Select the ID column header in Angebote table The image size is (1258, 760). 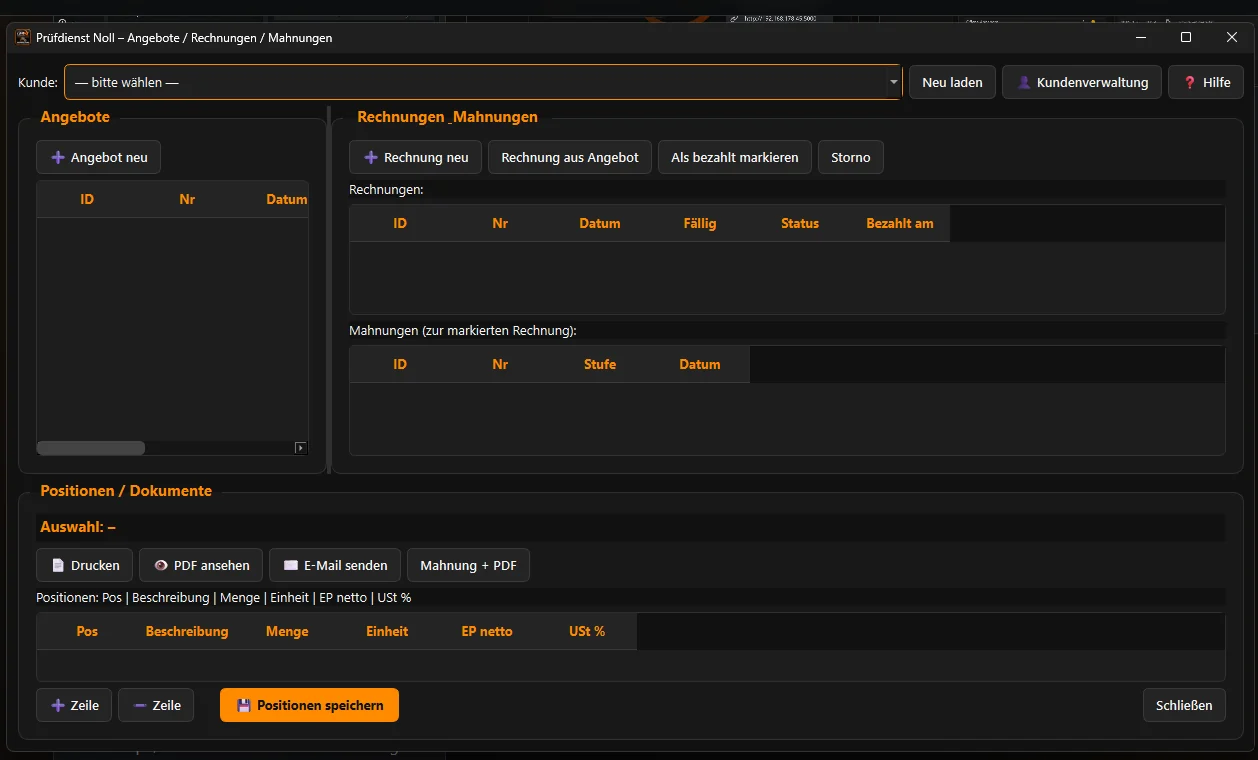pos(87,199)
